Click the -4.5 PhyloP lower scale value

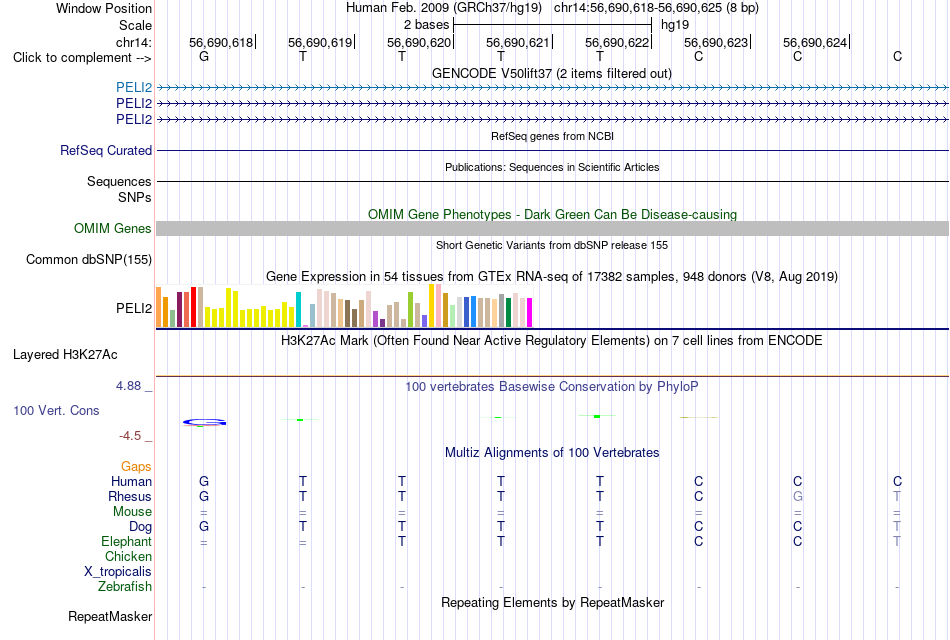[x=130, y=436]
